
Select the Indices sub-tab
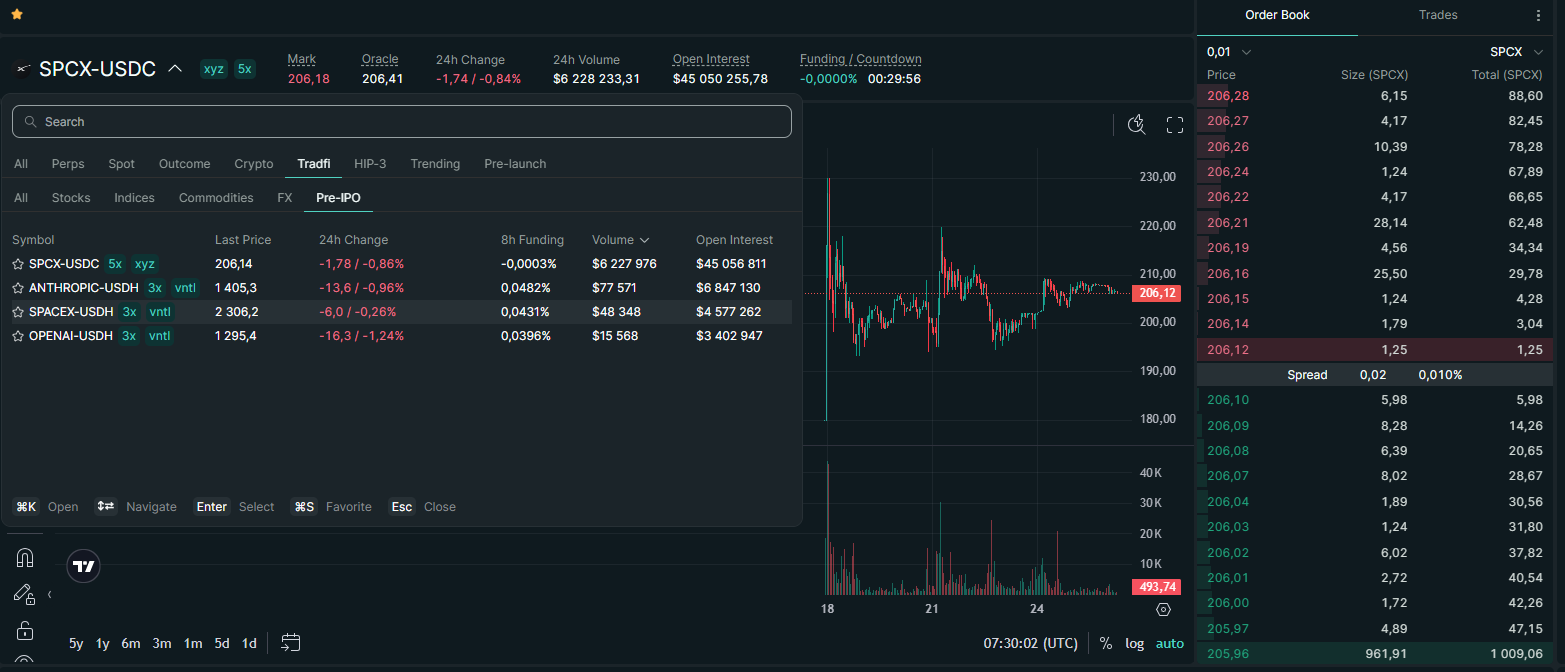tap(134, 198)
